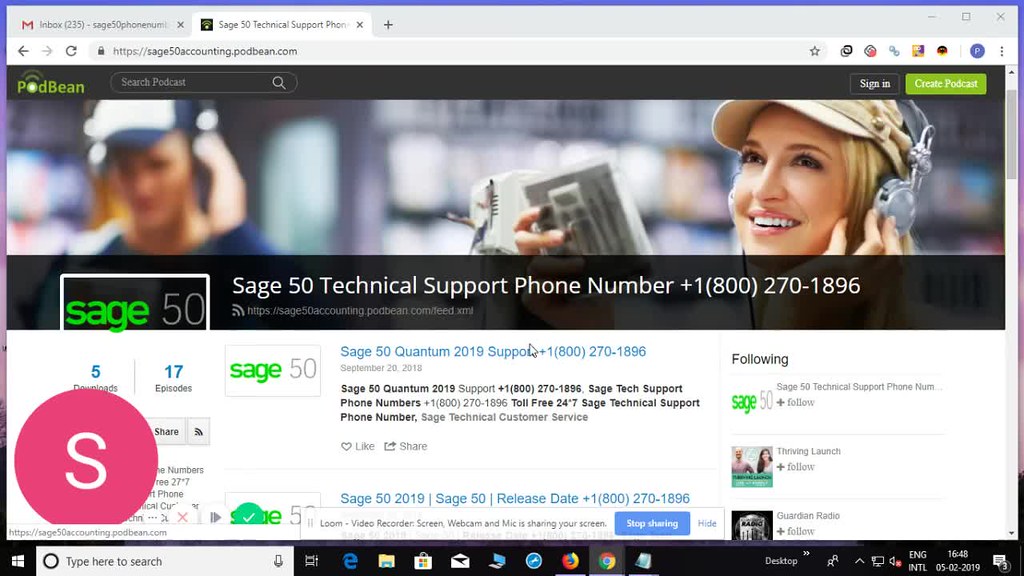Launch Firefox from the taskbar
The width and height of the screenshot is (1024, 576).
(571, 561)
